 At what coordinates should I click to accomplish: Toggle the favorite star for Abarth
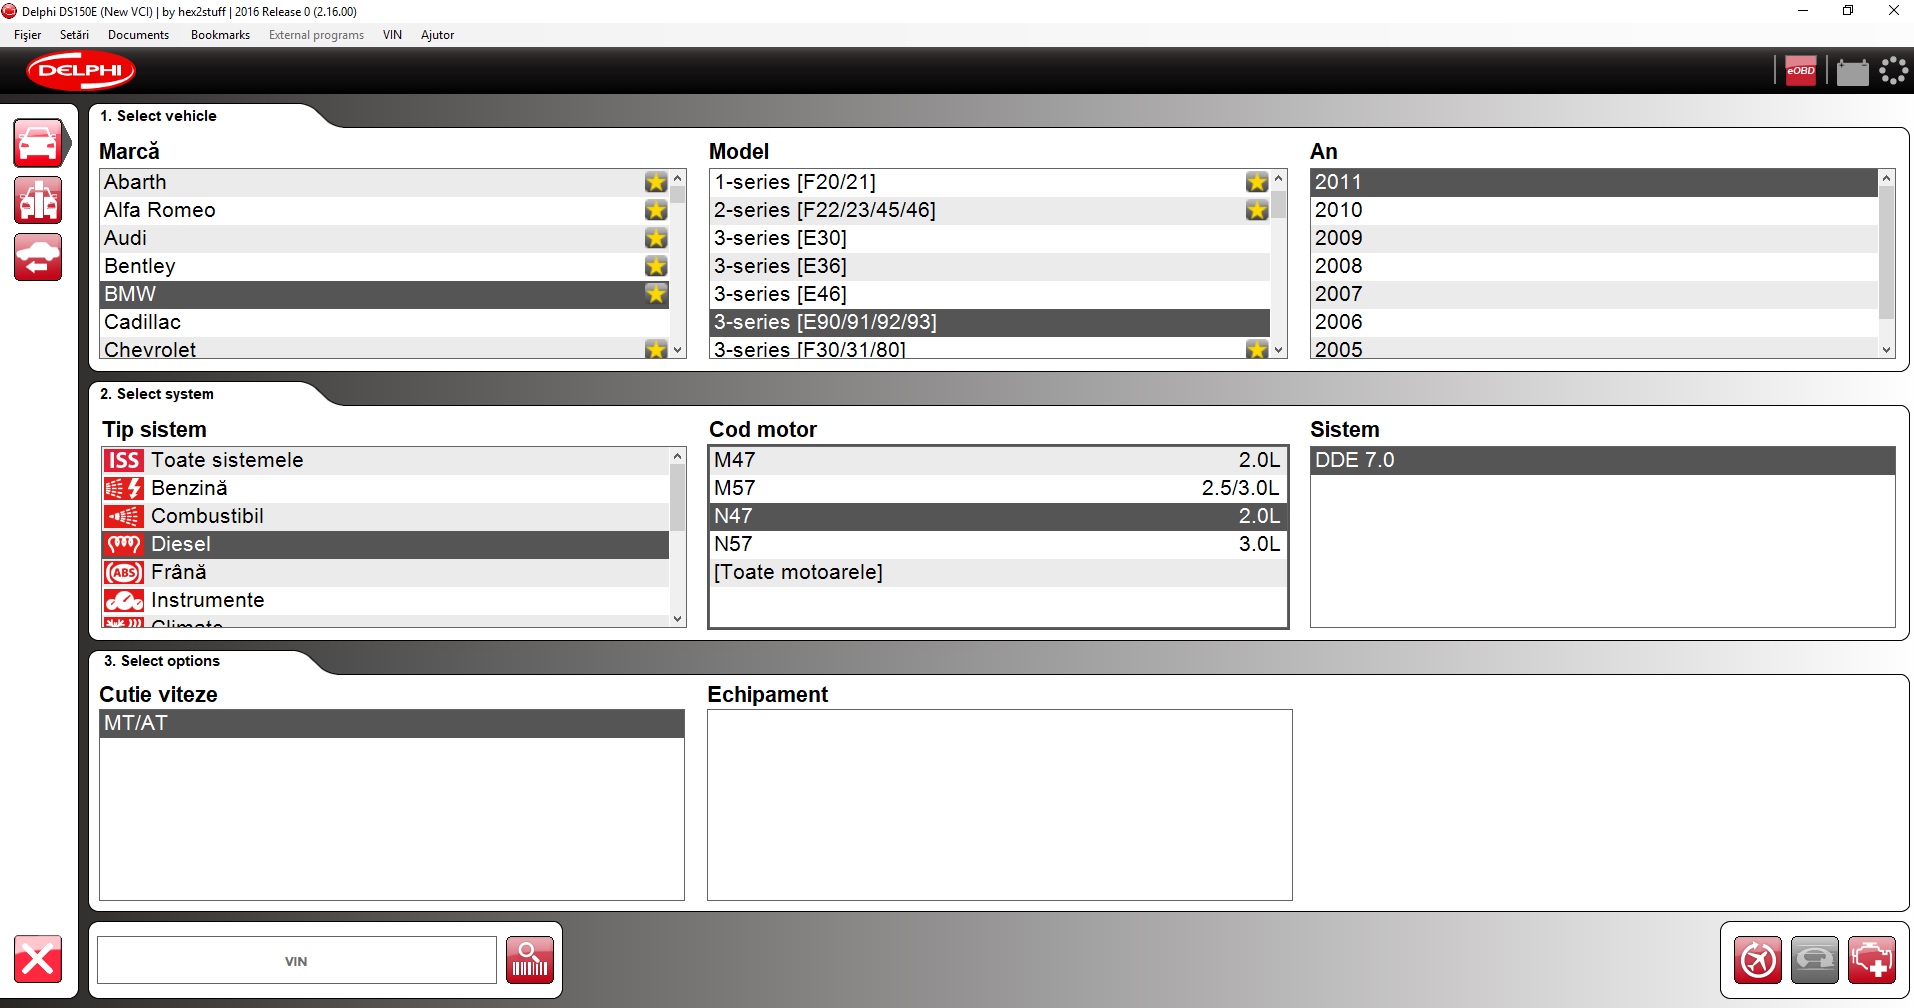pyautogui.click(x=656, y=182)
